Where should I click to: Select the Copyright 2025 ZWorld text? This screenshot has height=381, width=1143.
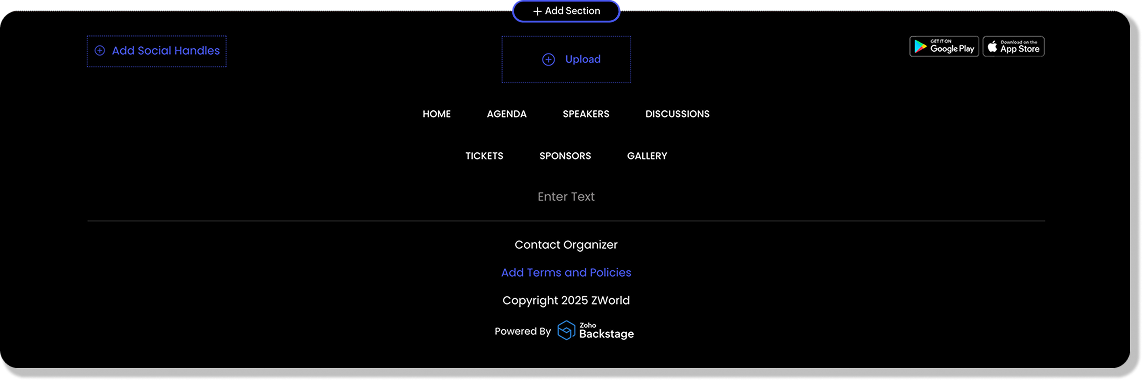click(x=566, y=300)
